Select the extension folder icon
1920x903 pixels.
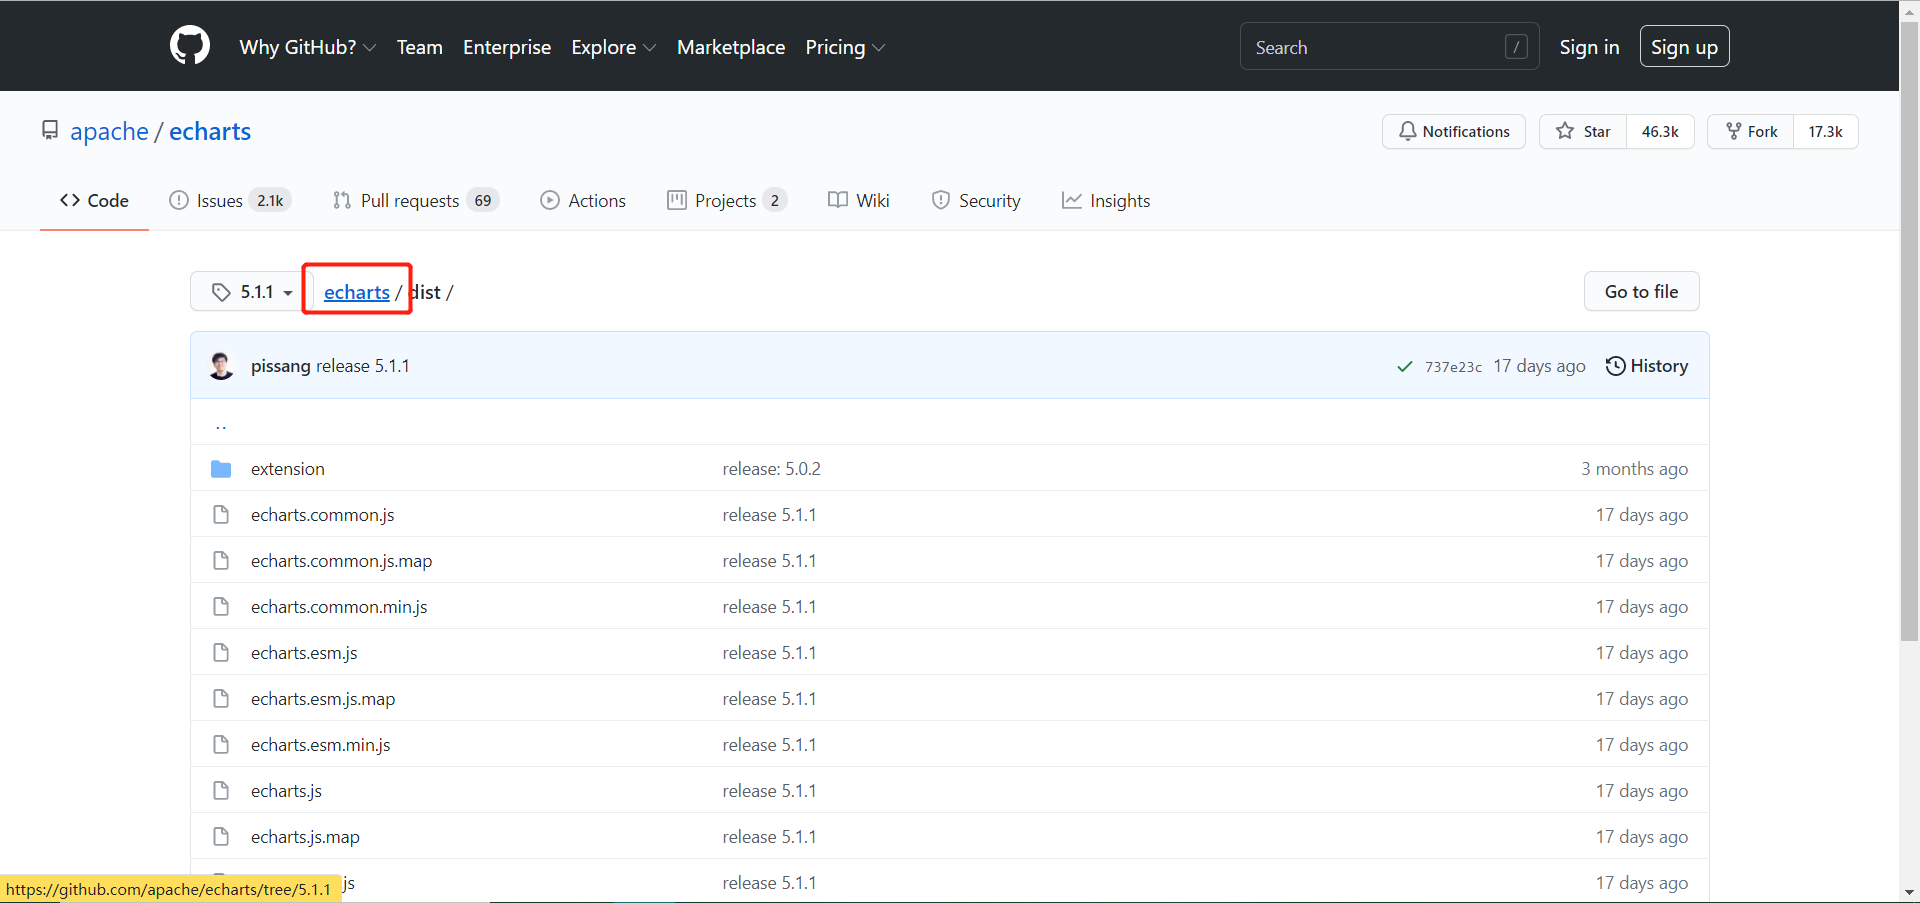221,468
